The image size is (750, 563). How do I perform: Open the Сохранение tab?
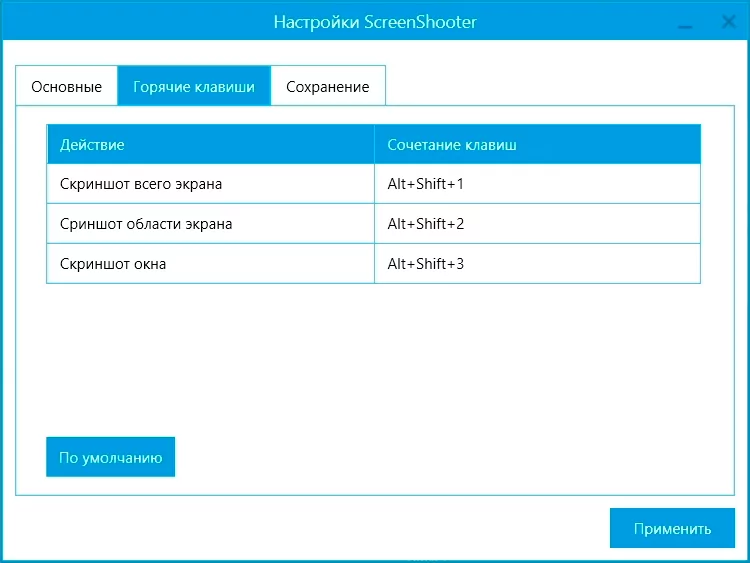coord(328,86)
